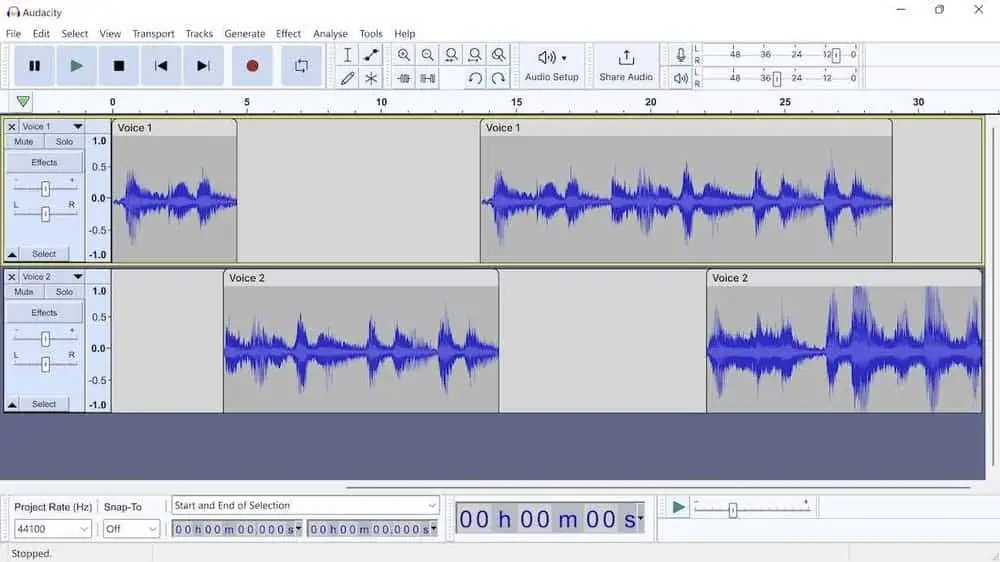Solo the Voice 2 track

(x=64, y=292)
